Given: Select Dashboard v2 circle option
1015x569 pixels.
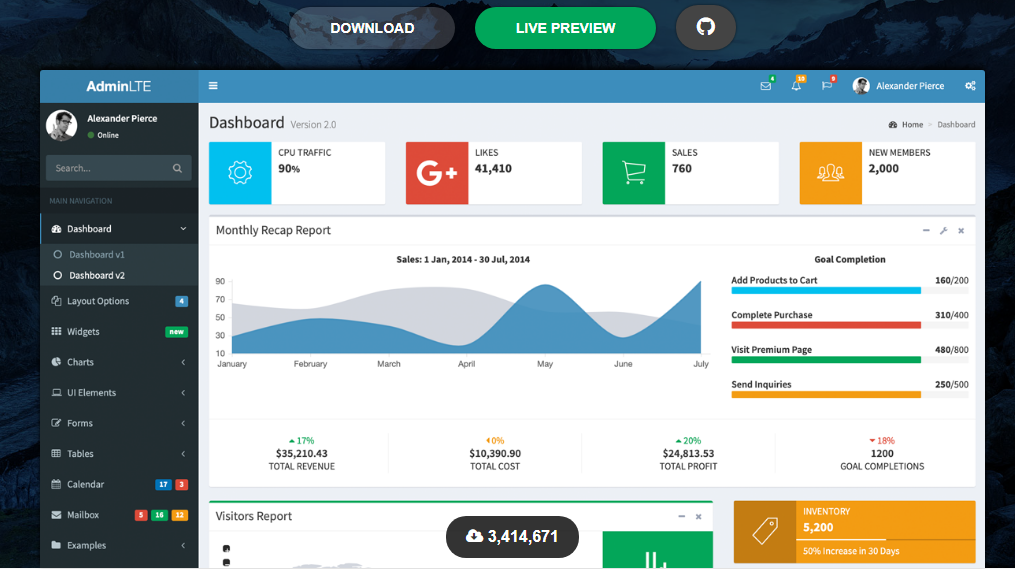Looking at the screenshot, I should point(58,275).
